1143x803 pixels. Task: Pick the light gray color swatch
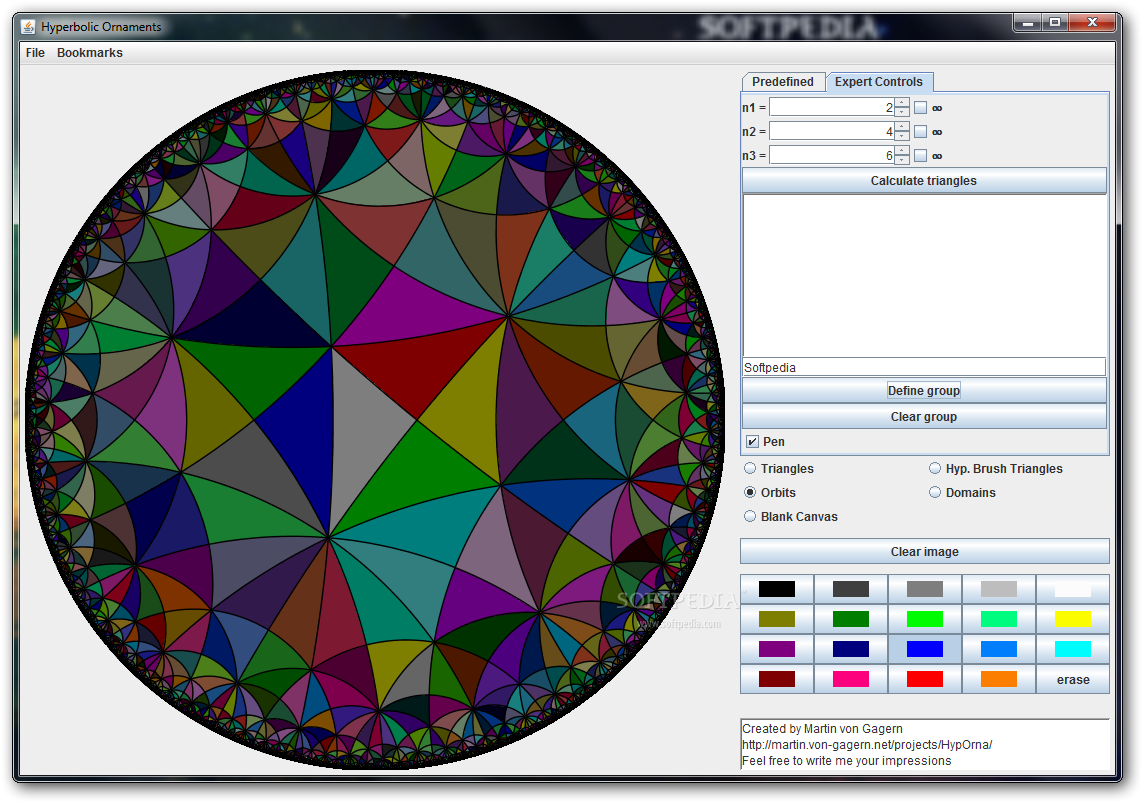(999, 589)
